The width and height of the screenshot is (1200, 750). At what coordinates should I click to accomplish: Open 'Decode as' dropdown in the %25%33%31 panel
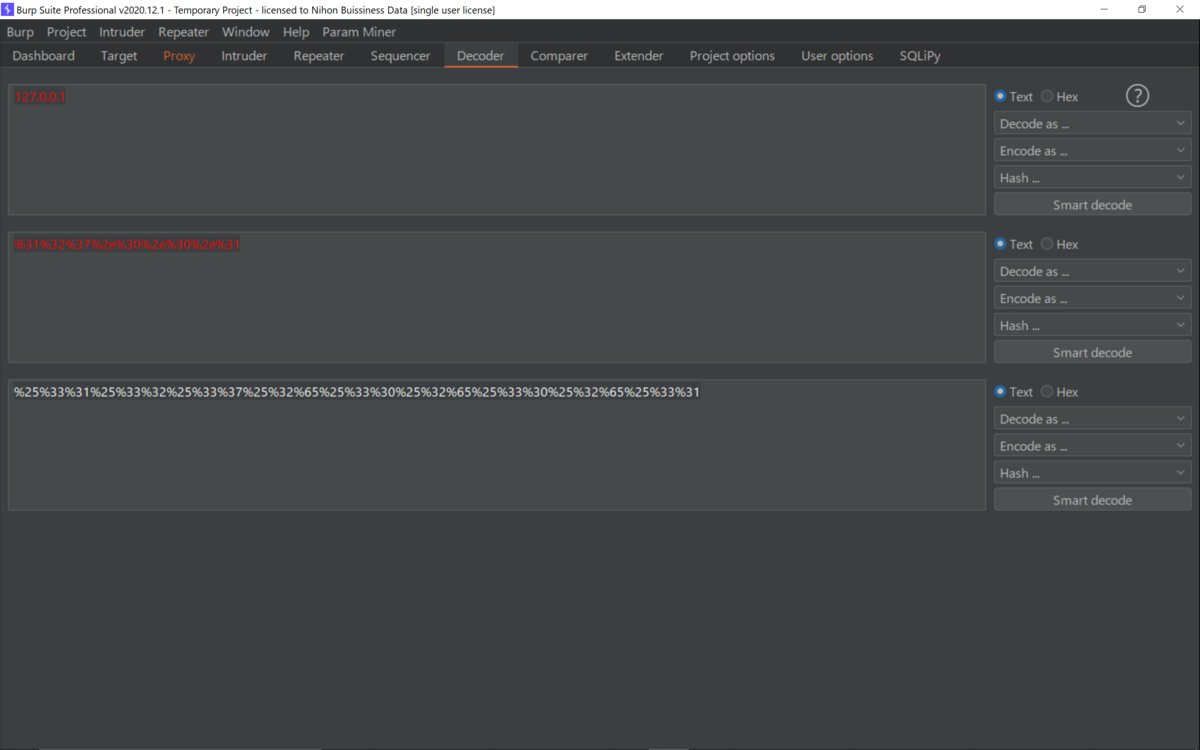pos(1092,419)
